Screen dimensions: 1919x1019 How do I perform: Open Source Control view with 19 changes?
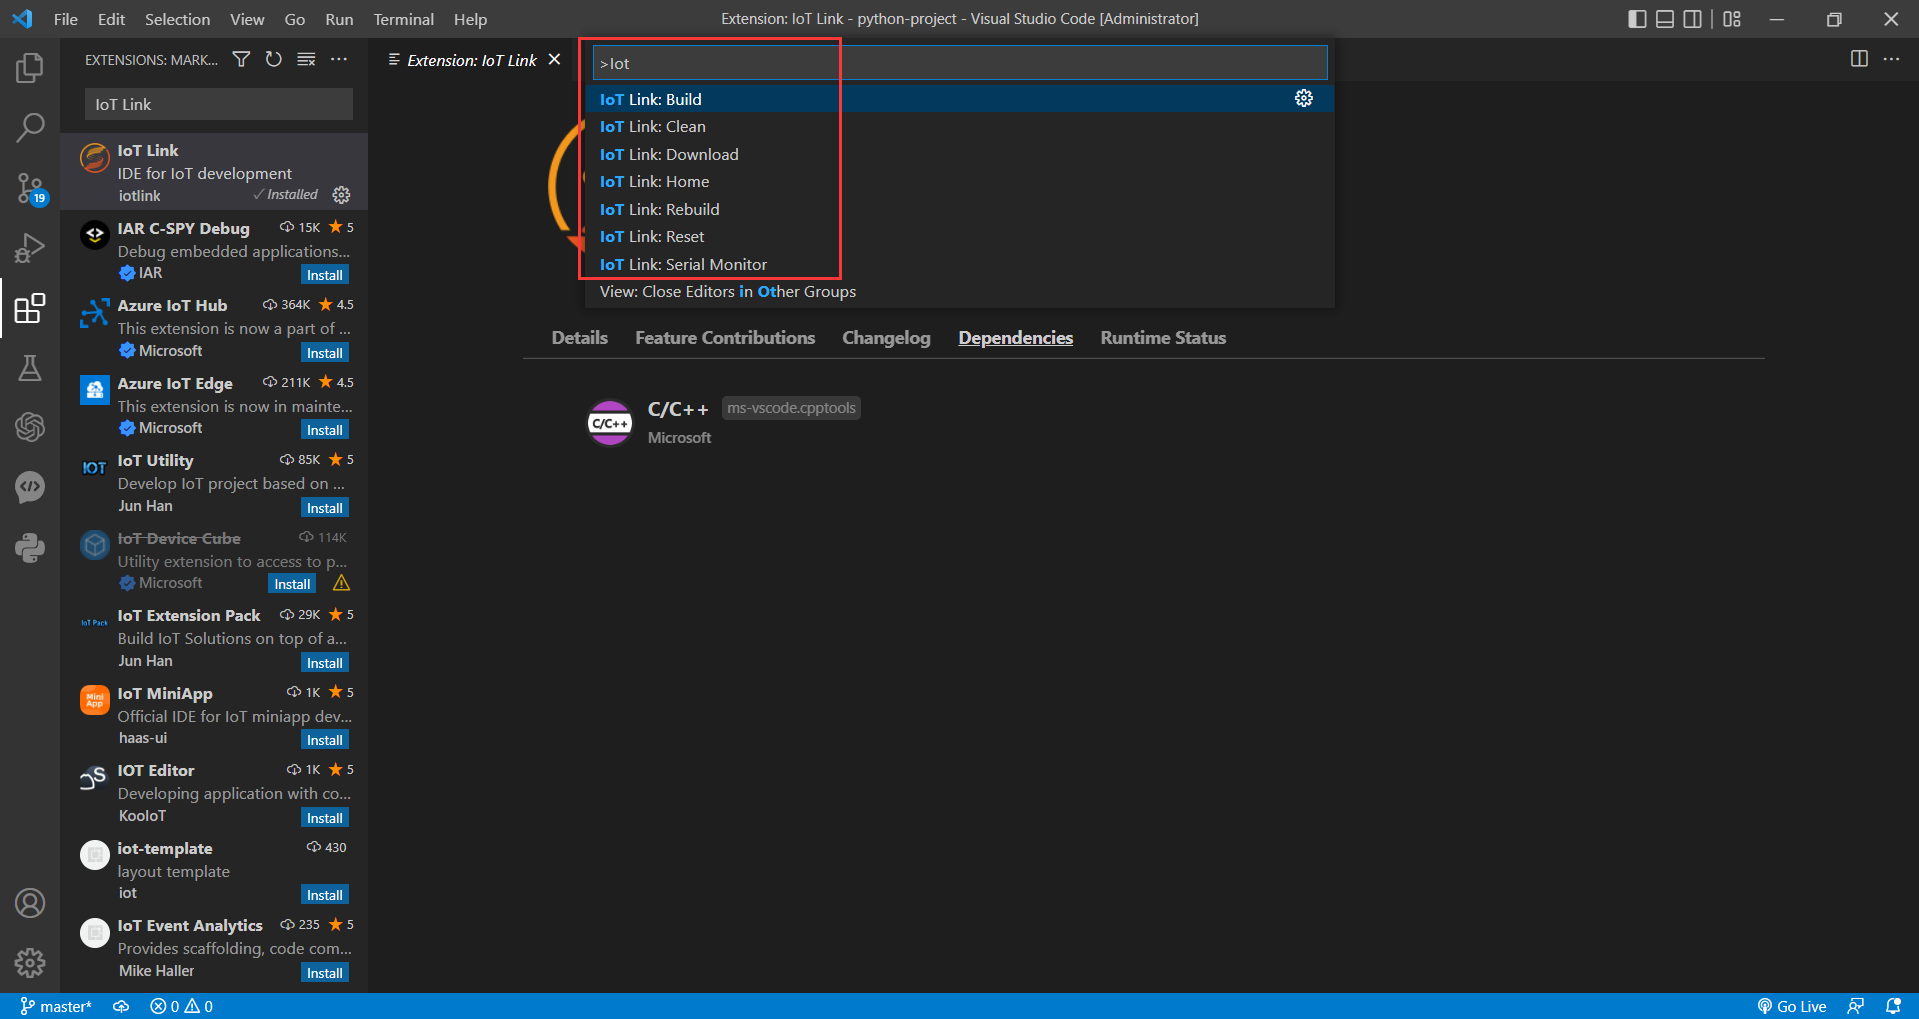tap(30, 188)
